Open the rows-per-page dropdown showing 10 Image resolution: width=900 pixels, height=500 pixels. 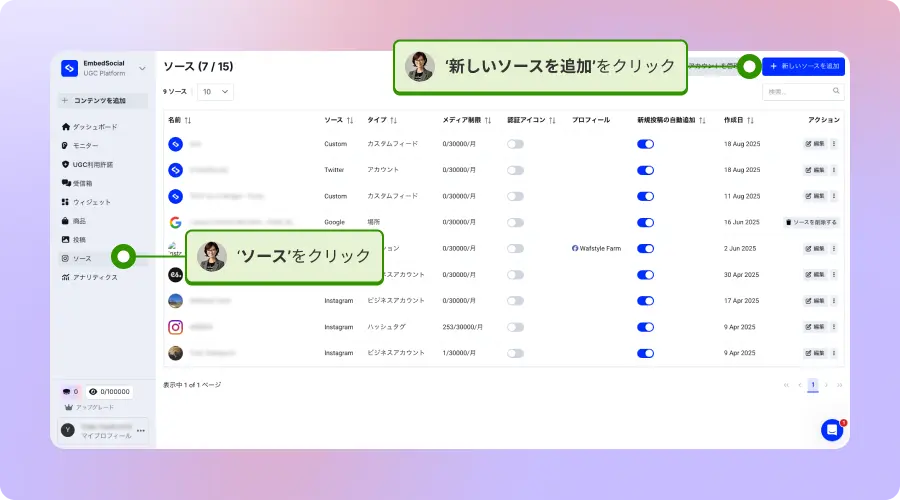click(x=215, y=91)
